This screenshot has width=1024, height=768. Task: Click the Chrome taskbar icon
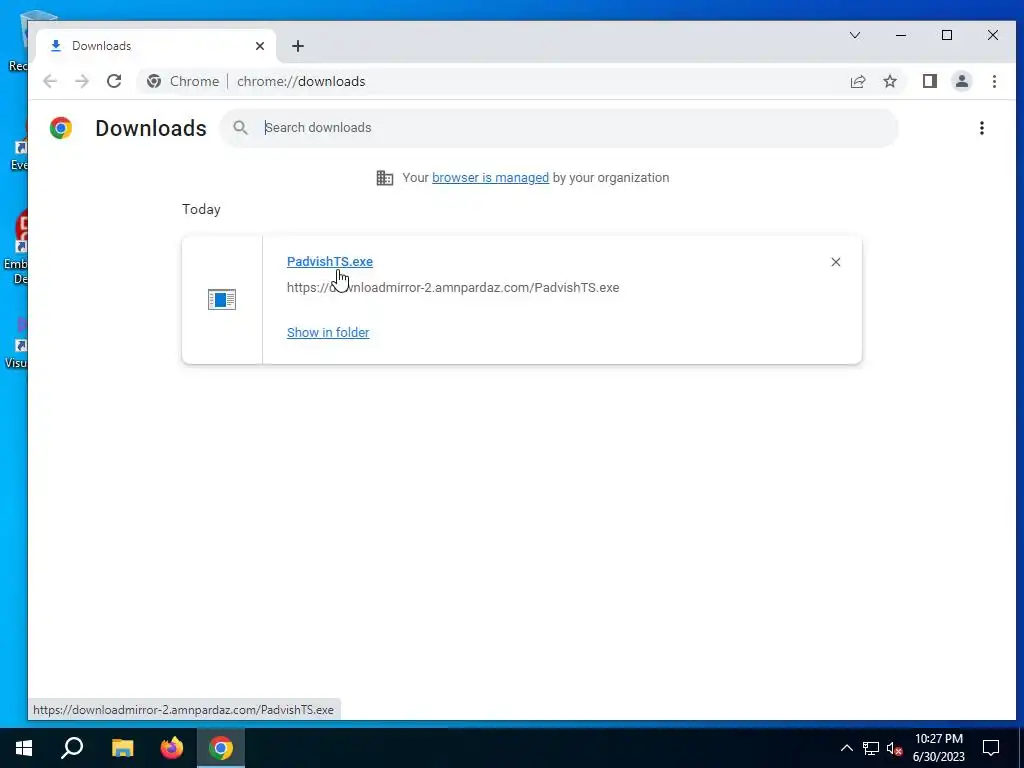221,748
